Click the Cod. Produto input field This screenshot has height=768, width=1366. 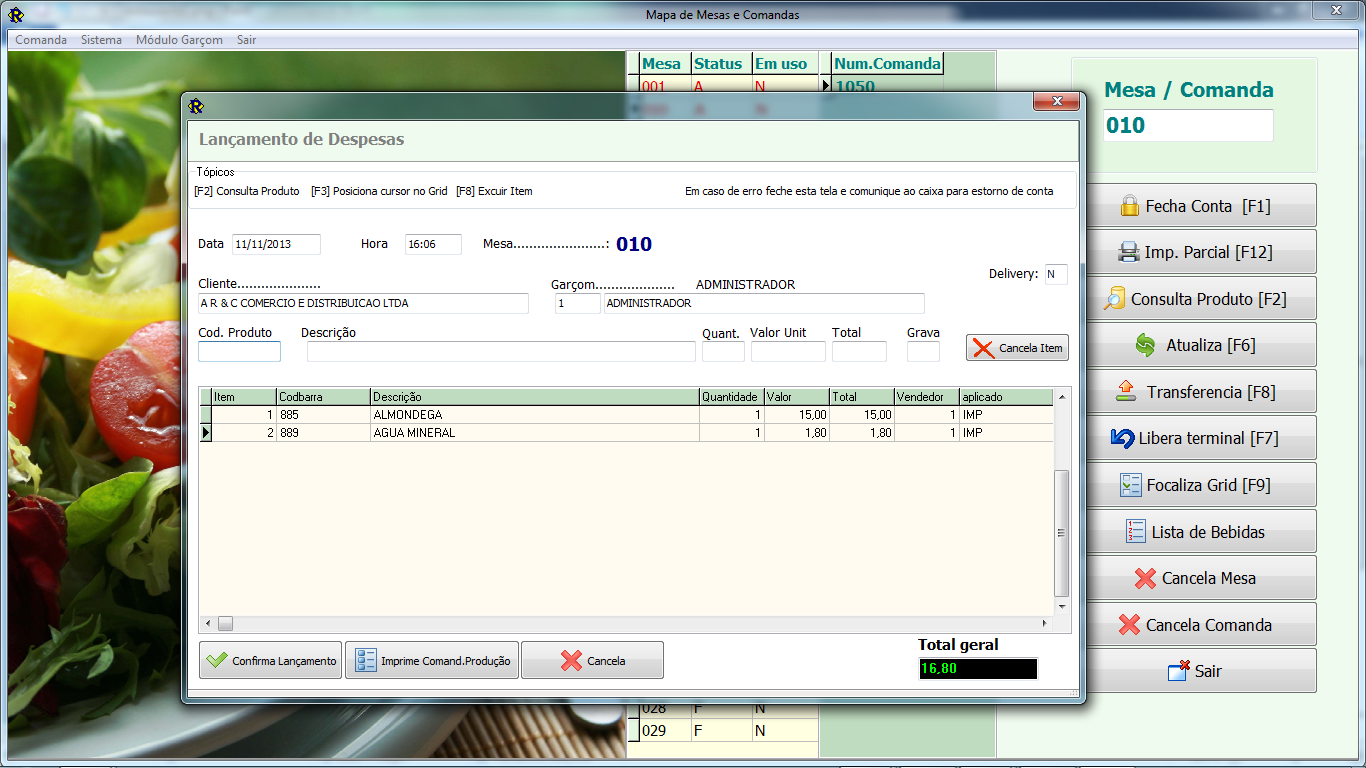coord(239,351)
